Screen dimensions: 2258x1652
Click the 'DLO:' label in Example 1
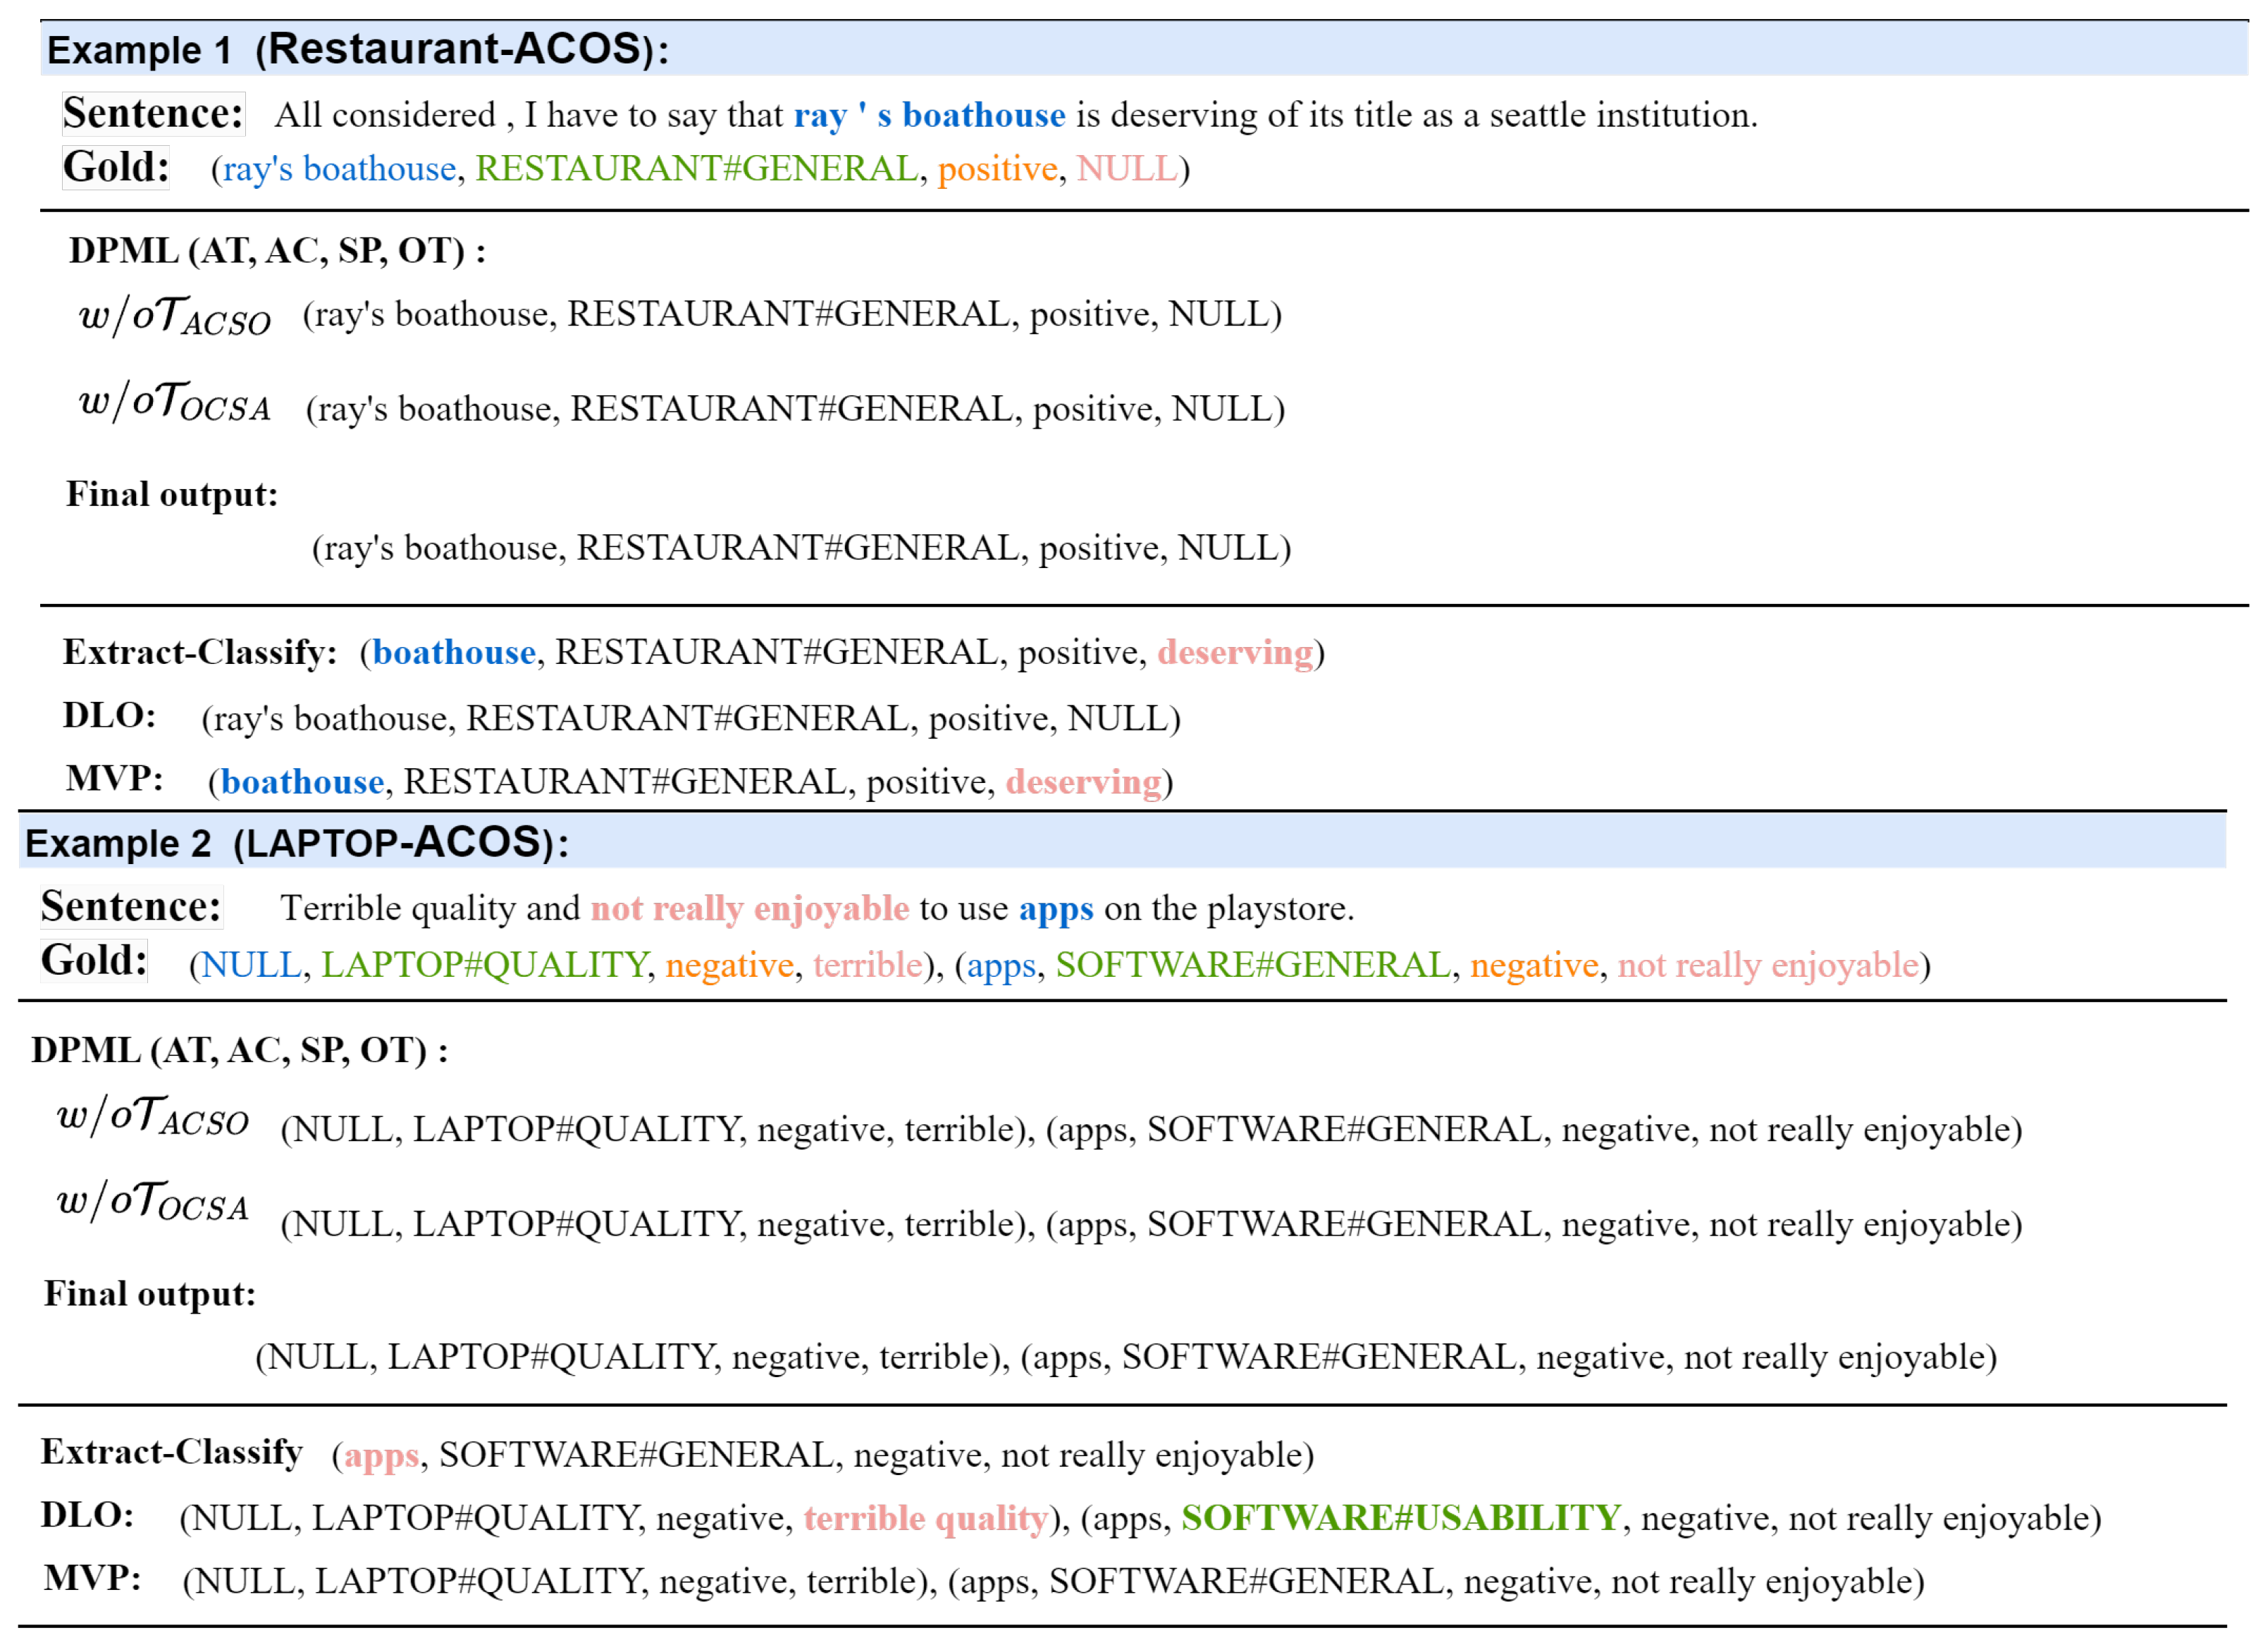click(110, 715)
